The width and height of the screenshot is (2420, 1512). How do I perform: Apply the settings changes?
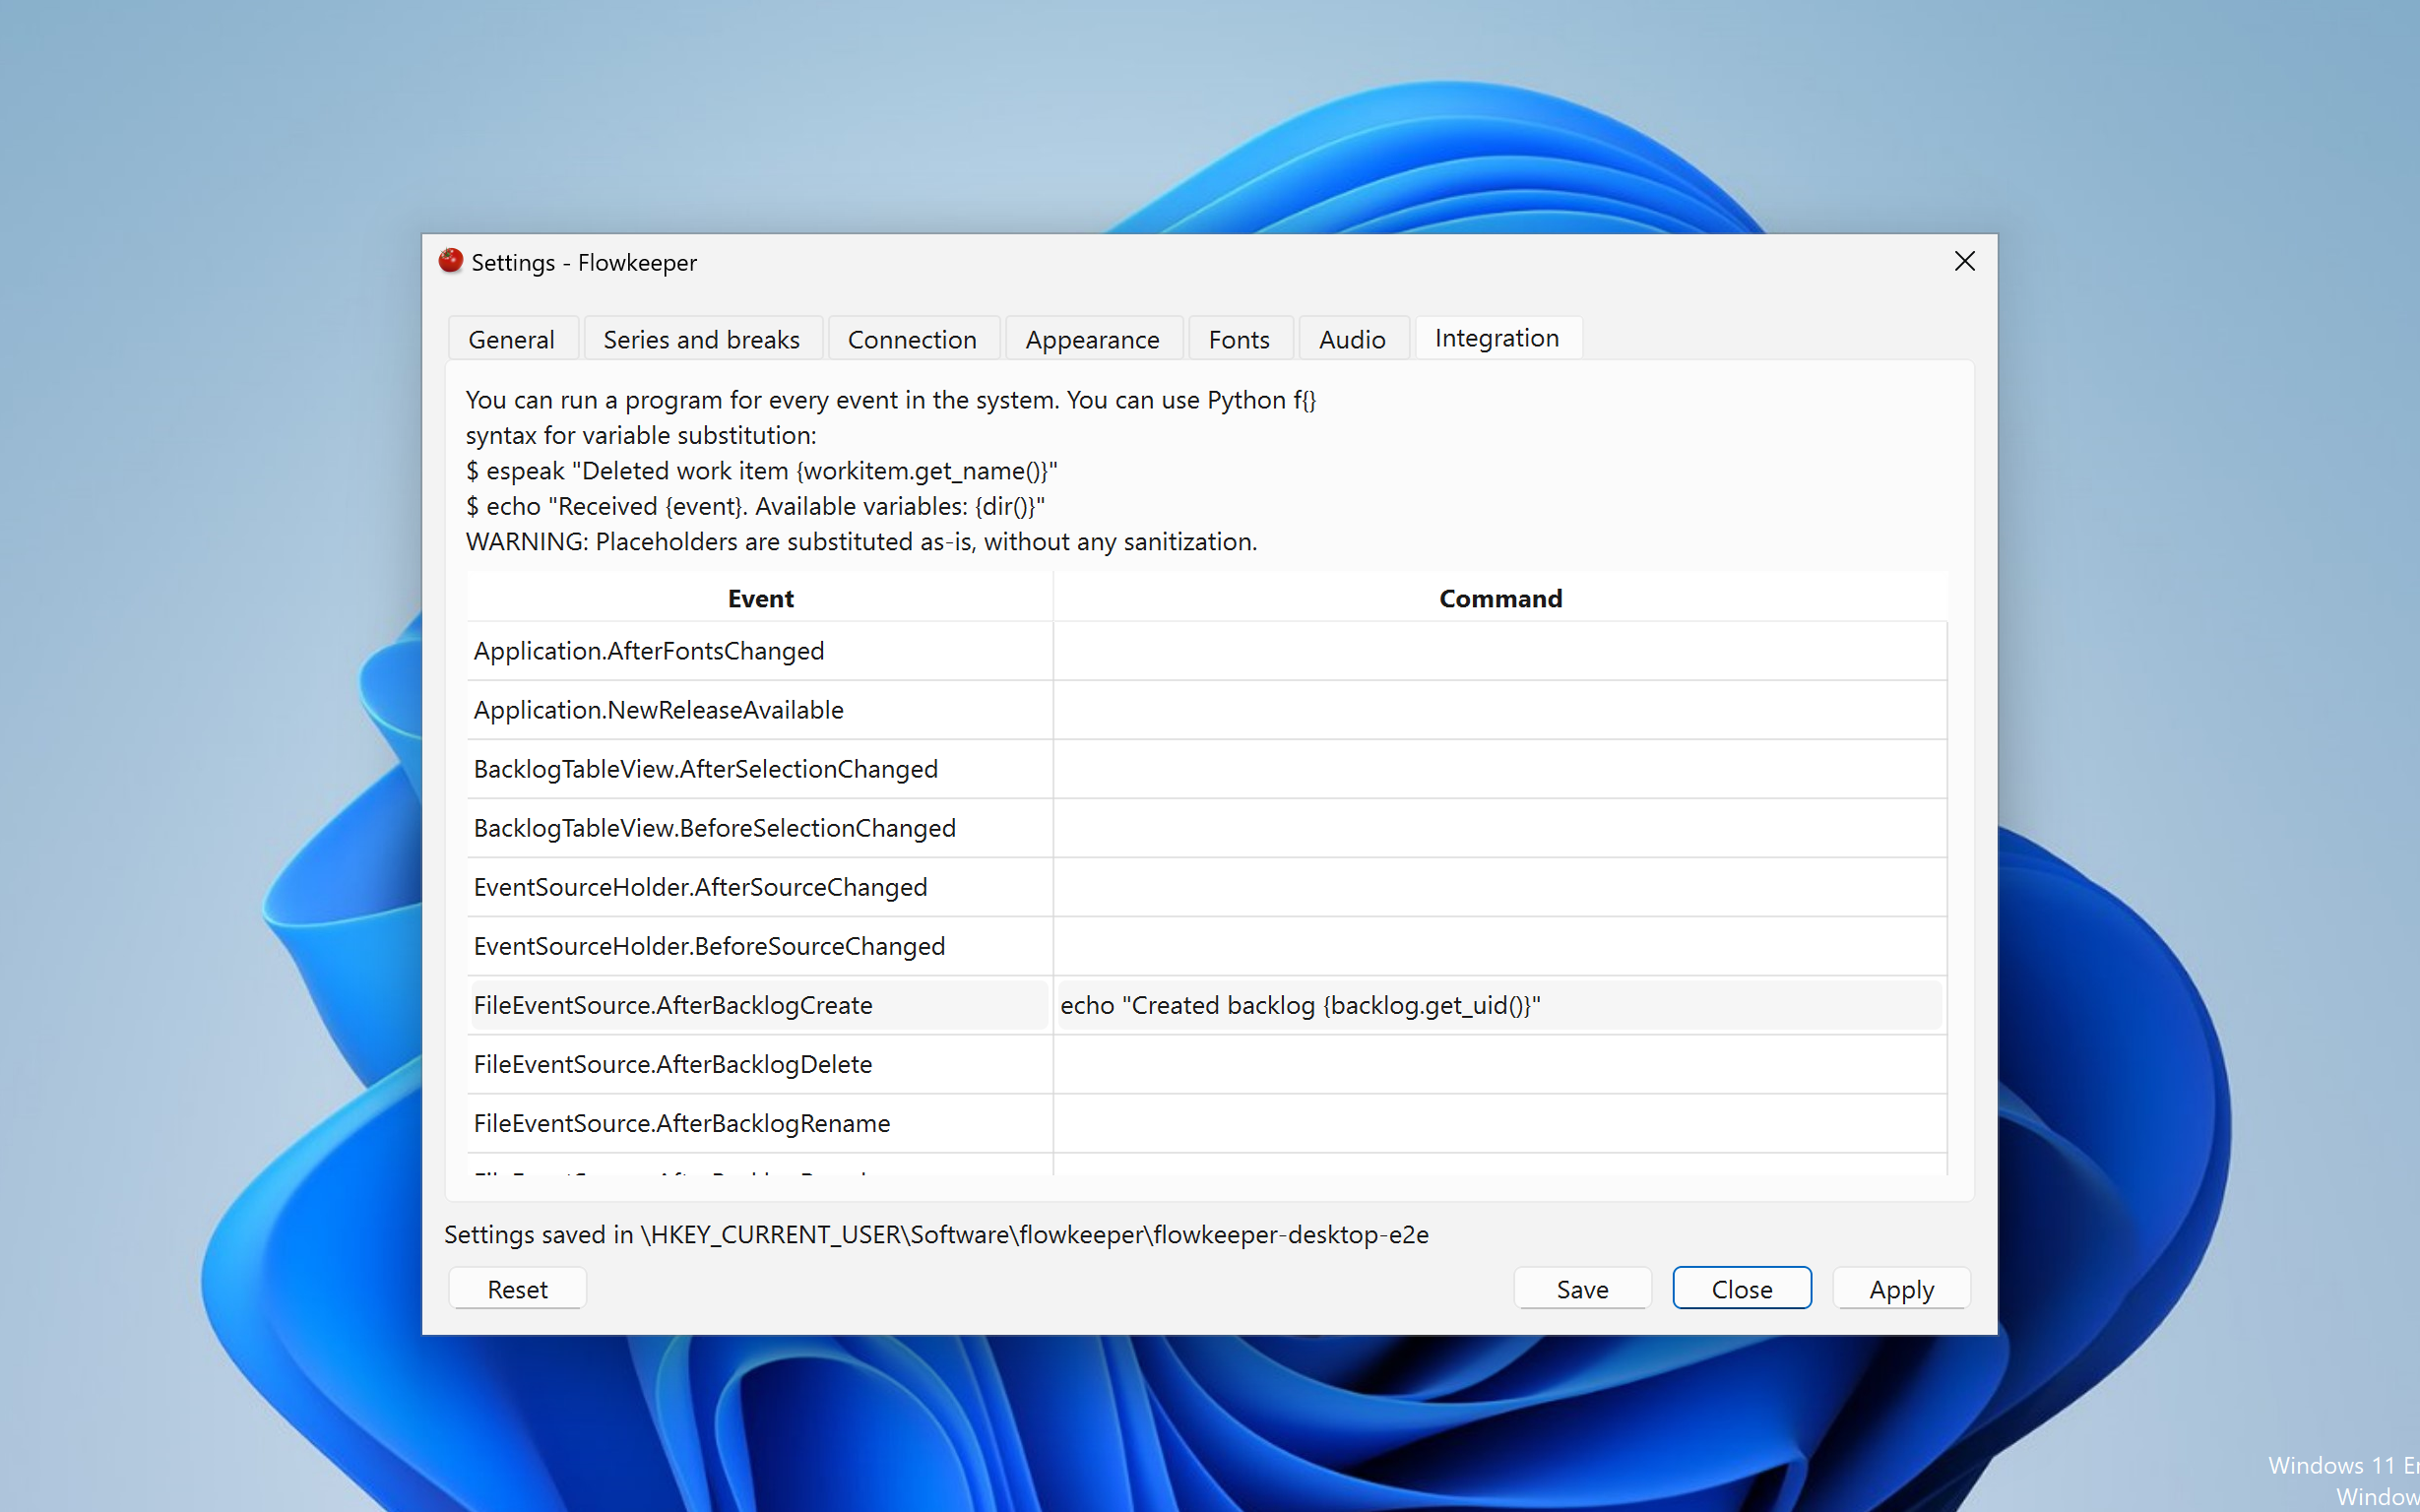[x=1901, y=1289]
